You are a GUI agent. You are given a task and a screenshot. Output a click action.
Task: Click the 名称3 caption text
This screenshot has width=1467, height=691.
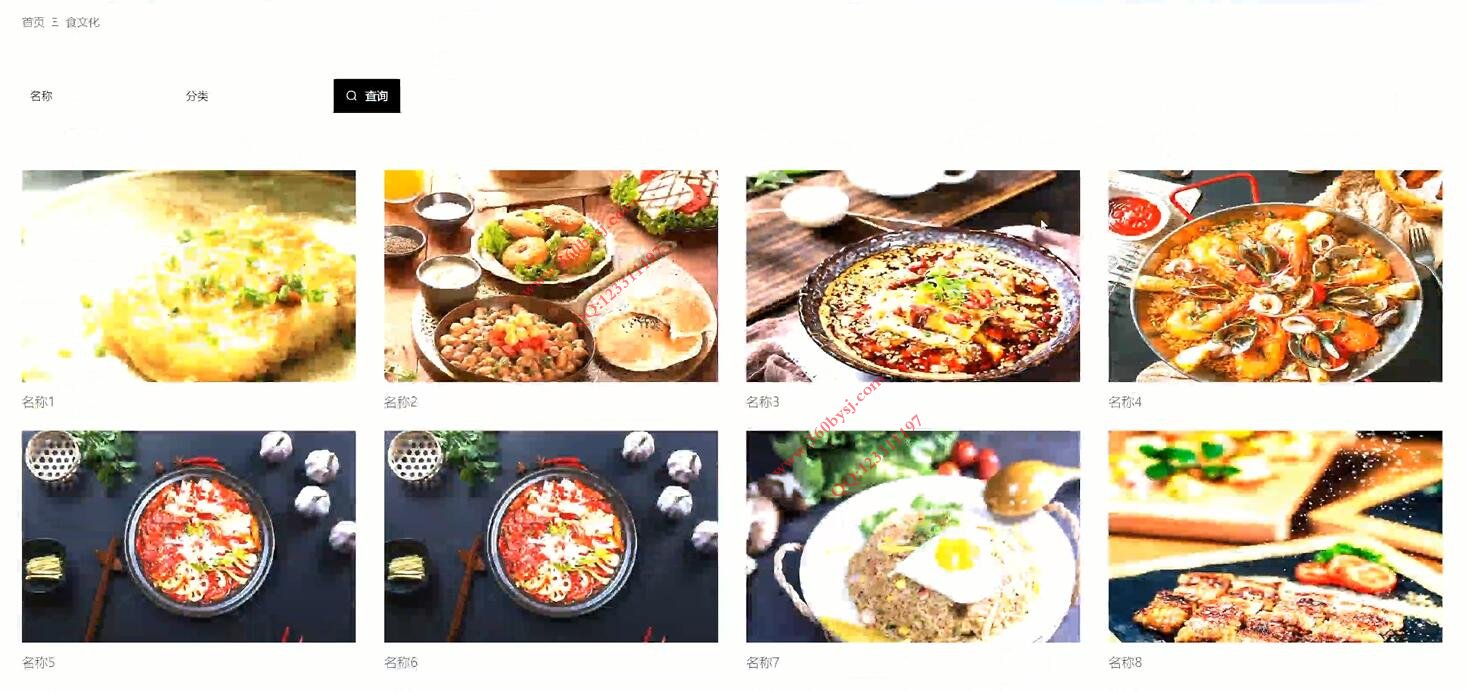coord(762,402)
